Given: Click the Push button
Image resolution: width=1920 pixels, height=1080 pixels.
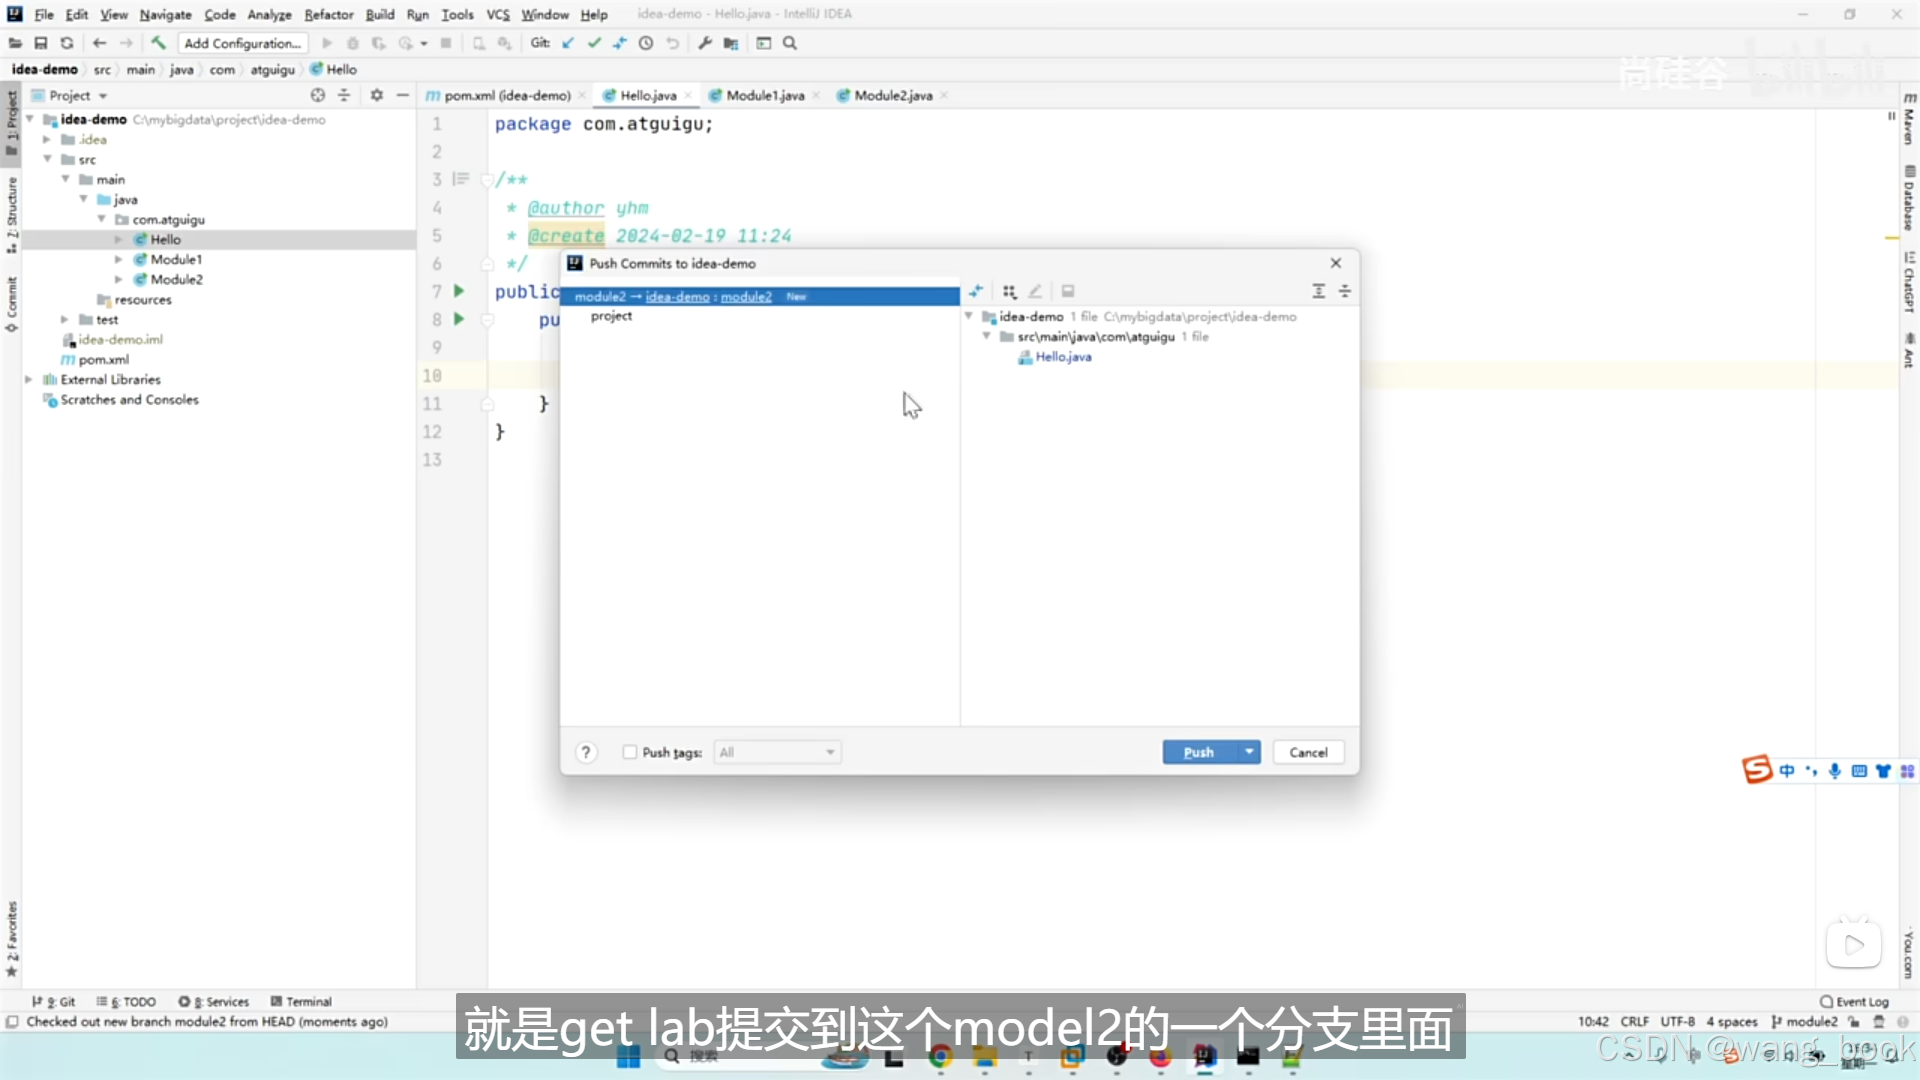Looking at the screenshot, I should coord(1199,750).
